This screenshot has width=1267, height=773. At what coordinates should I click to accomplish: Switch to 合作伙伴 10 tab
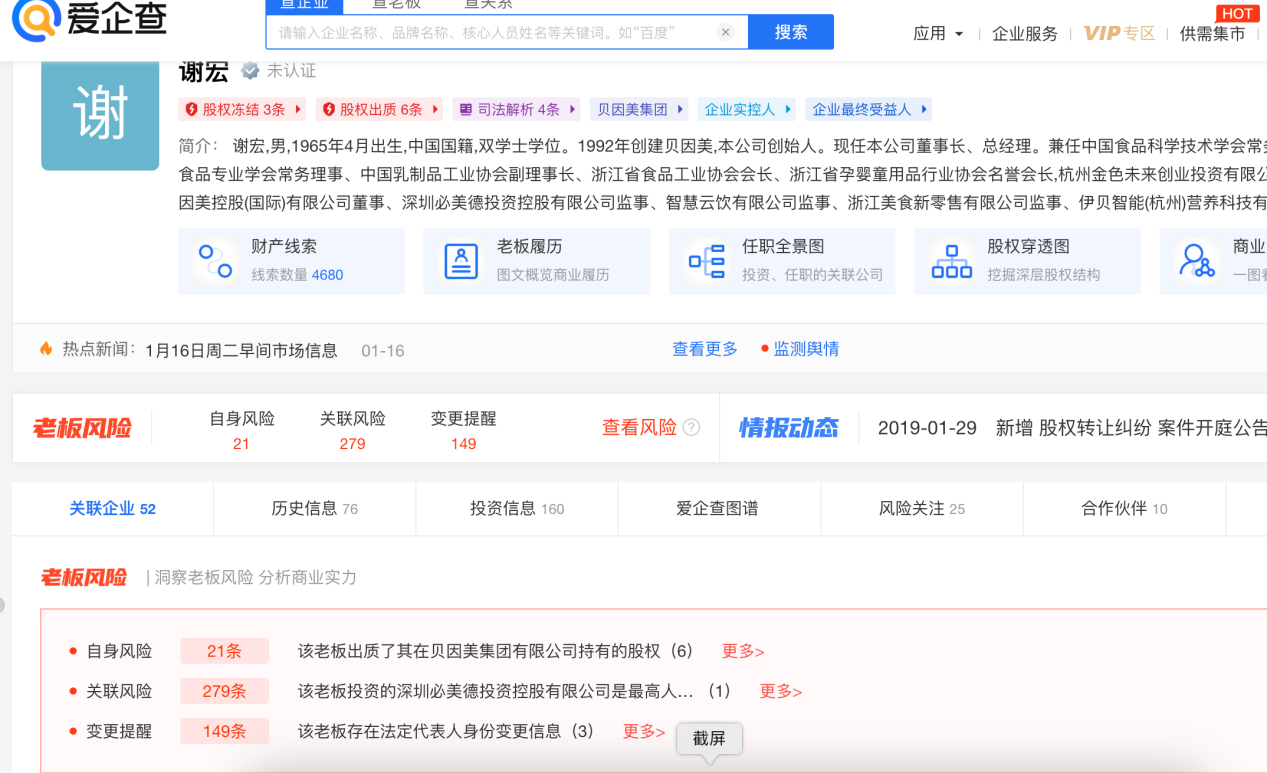[1124, 508]
